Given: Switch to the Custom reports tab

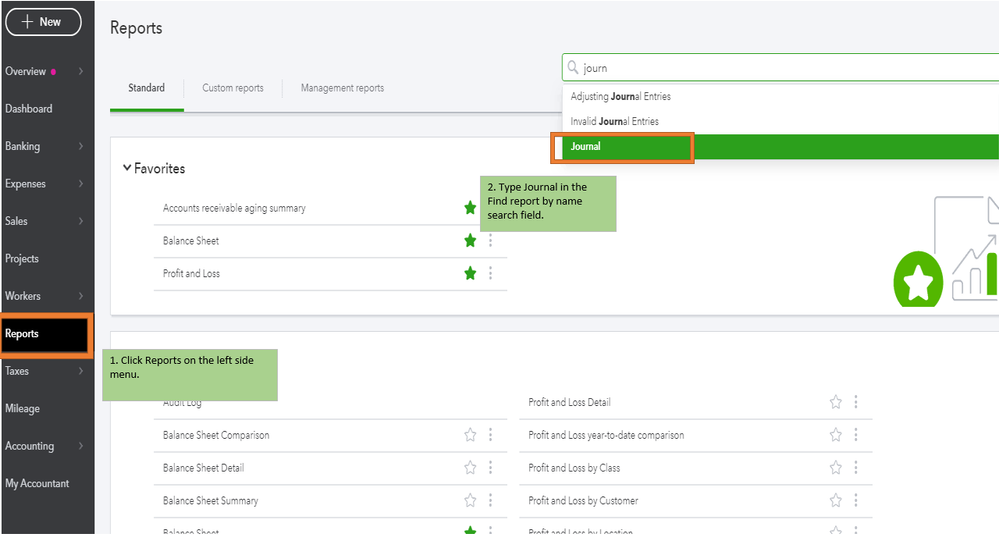Looking at the screenshot, I should (233, 88).
